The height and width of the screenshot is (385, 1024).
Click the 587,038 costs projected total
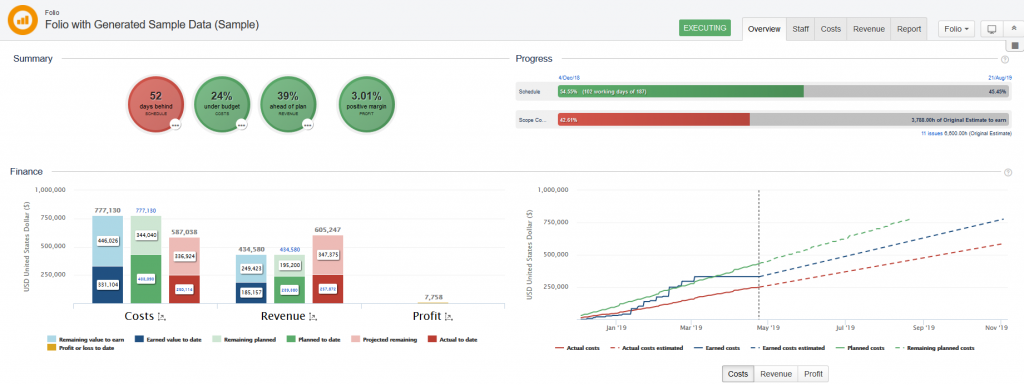coord(184,232)
